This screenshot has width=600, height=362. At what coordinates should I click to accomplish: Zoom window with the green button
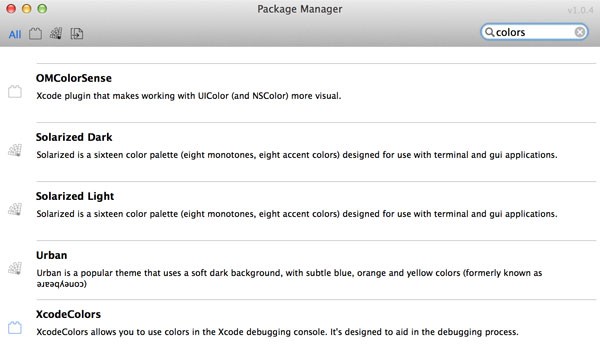point(42,9)
